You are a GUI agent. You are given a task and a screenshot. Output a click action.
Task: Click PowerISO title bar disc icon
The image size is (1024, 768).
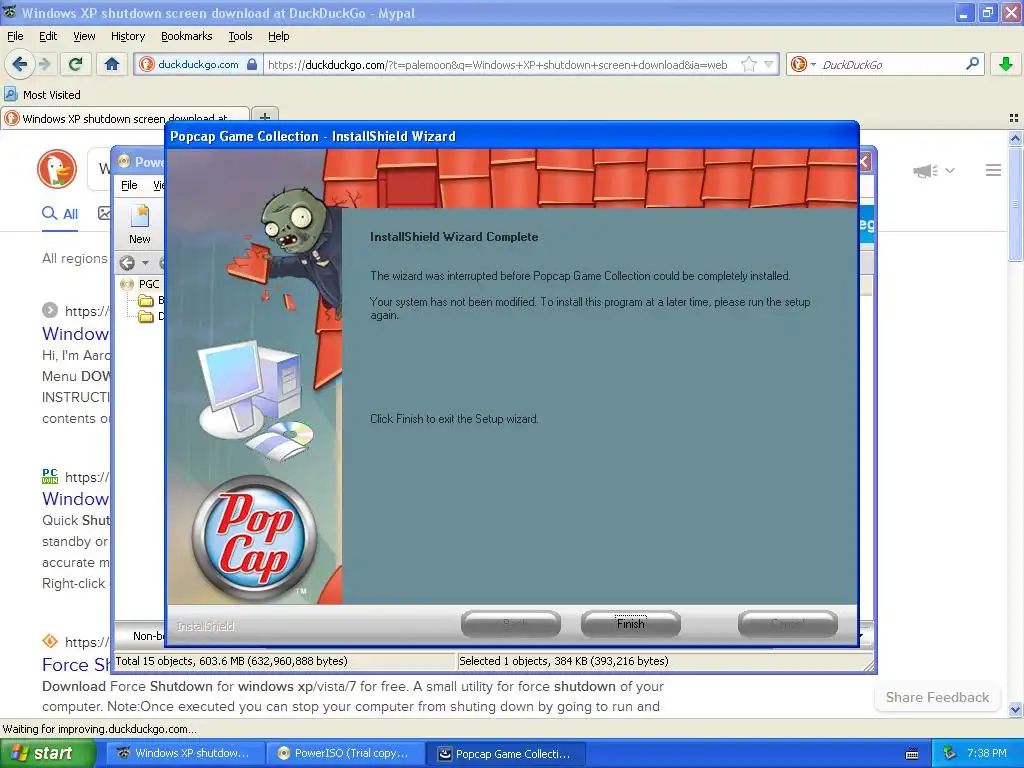tap(124, 161)
